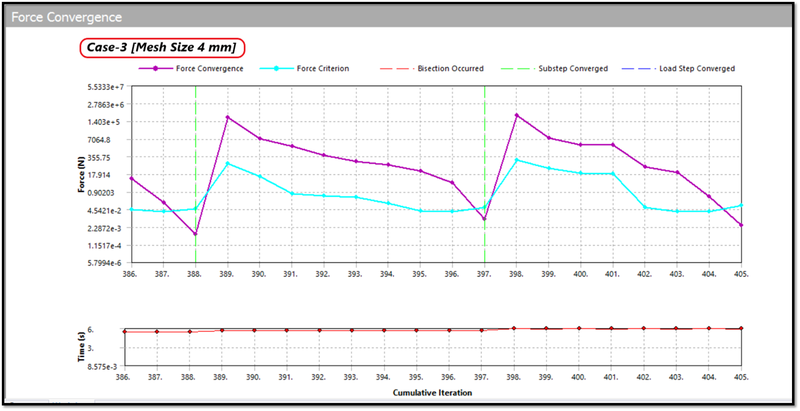Select cyan Force Criterion point at iteration 402

pyautogui.click(x=645, y=208)
